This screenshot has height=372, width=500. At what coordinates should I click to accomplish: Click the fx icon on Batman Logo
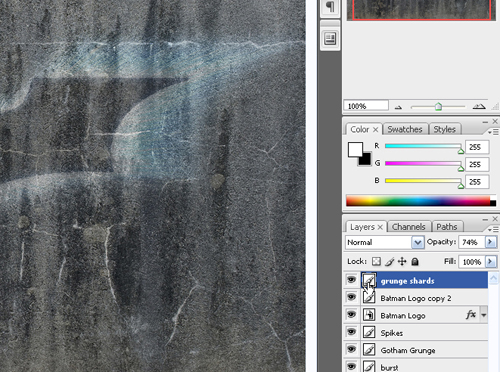[471, 314]
